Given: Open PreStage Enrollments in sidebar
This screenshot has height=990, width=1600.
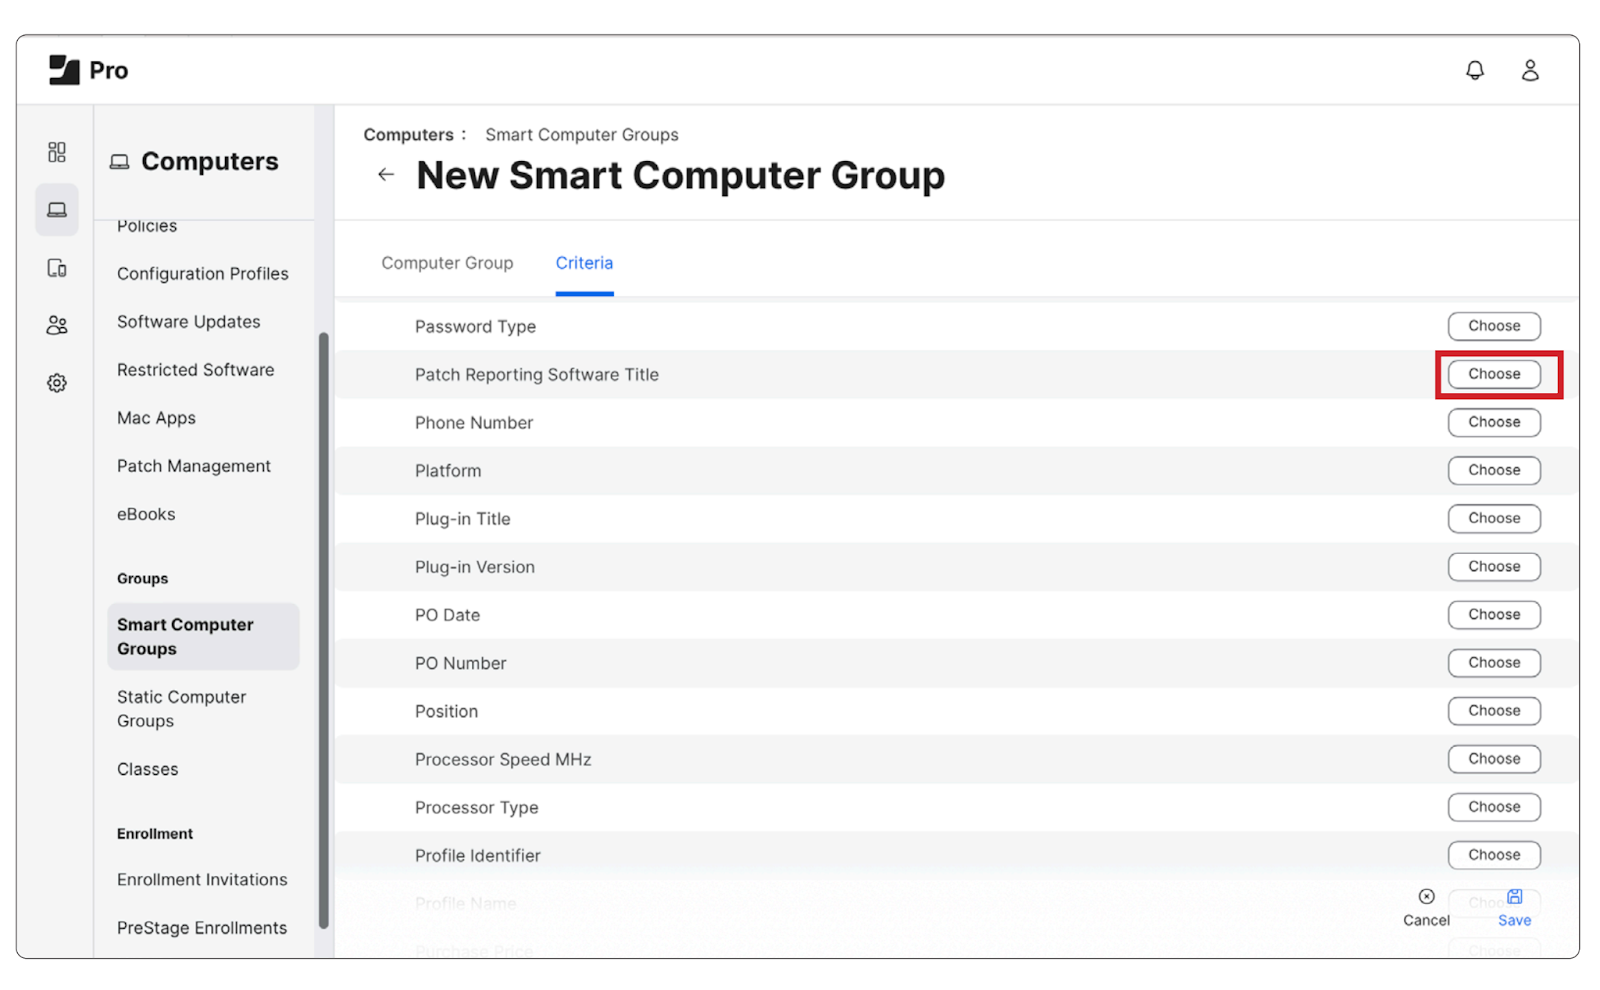Looking at the screenshot, I should [x=202, y=928].
